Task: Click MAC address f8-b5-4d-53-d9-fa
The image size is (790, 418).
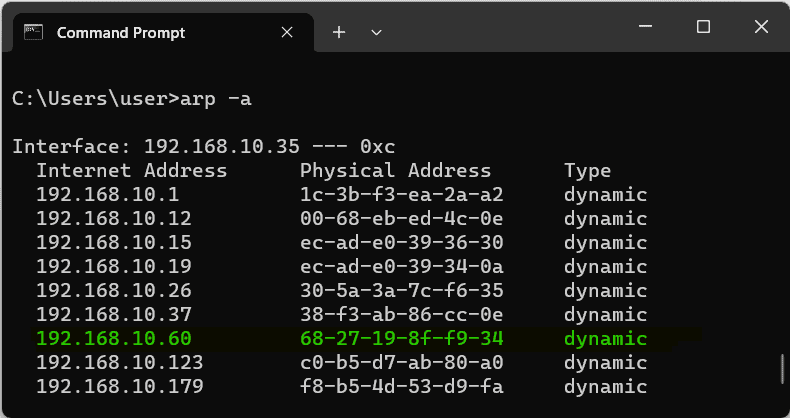Action: (401, 386)
